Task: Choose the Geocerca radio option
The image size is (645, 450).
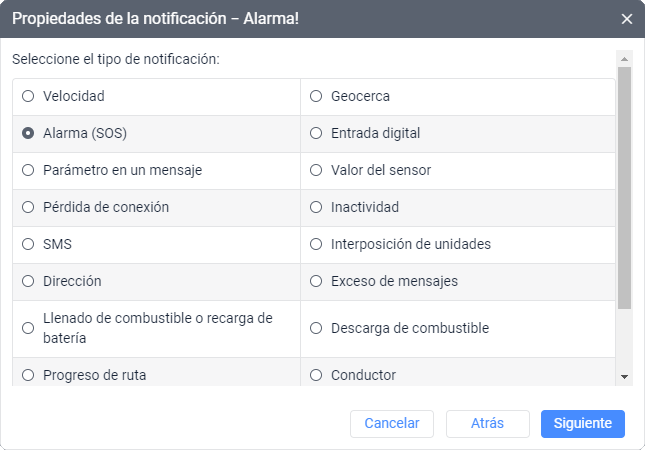Action: click(x=316, y=96)
